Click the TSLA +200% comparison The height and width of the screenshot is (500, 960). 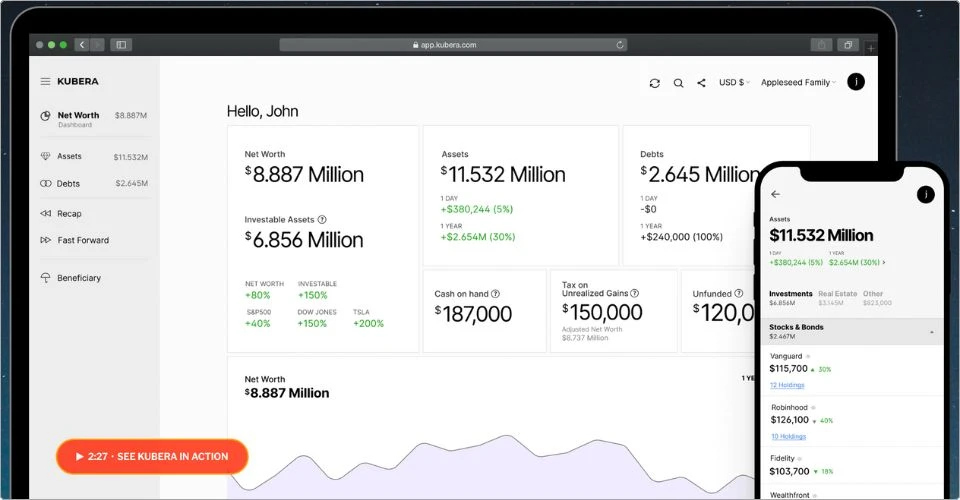(368, 318)
